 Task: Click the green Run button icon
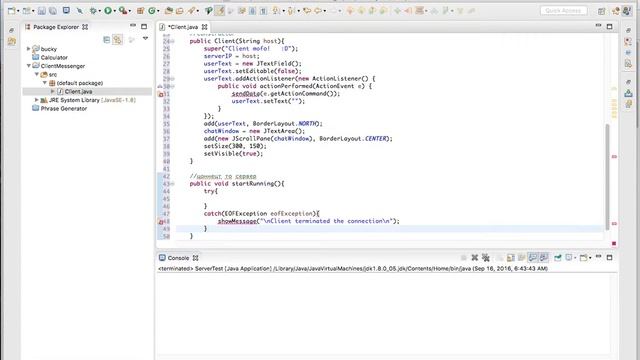108,11
